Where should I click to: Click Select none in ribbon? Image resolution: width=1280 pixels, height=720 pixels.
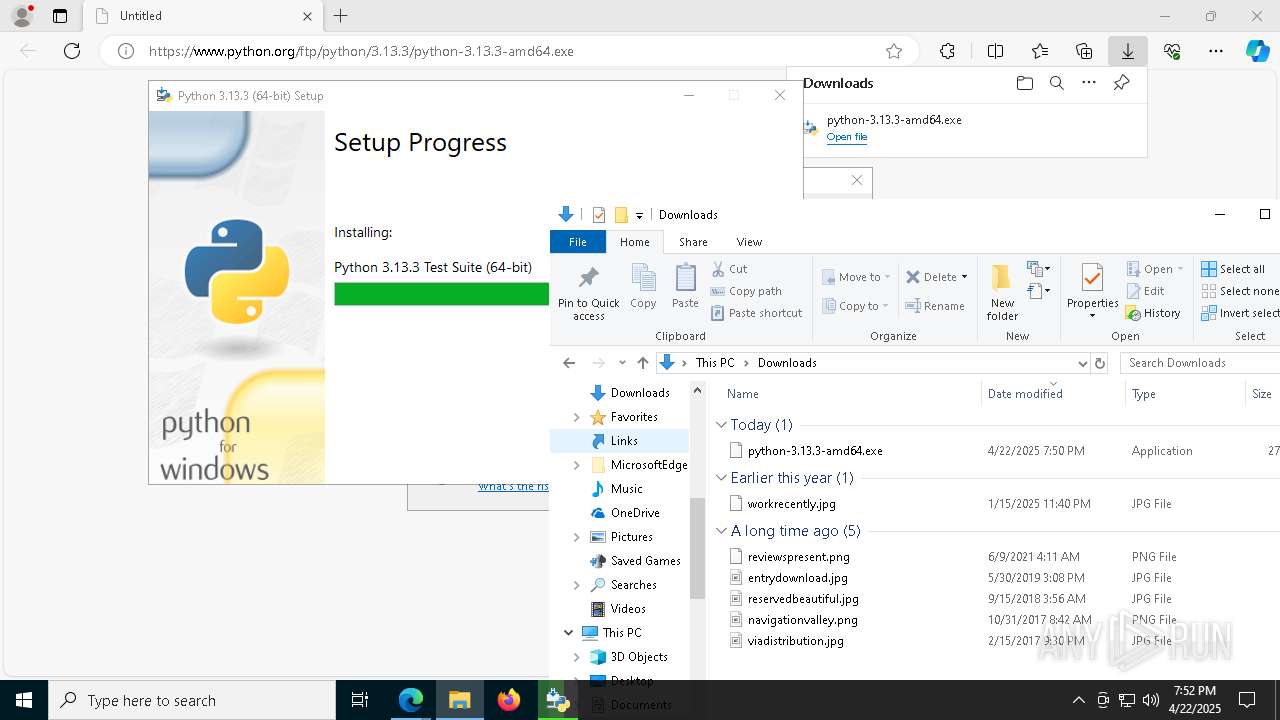coord(1240,291)
